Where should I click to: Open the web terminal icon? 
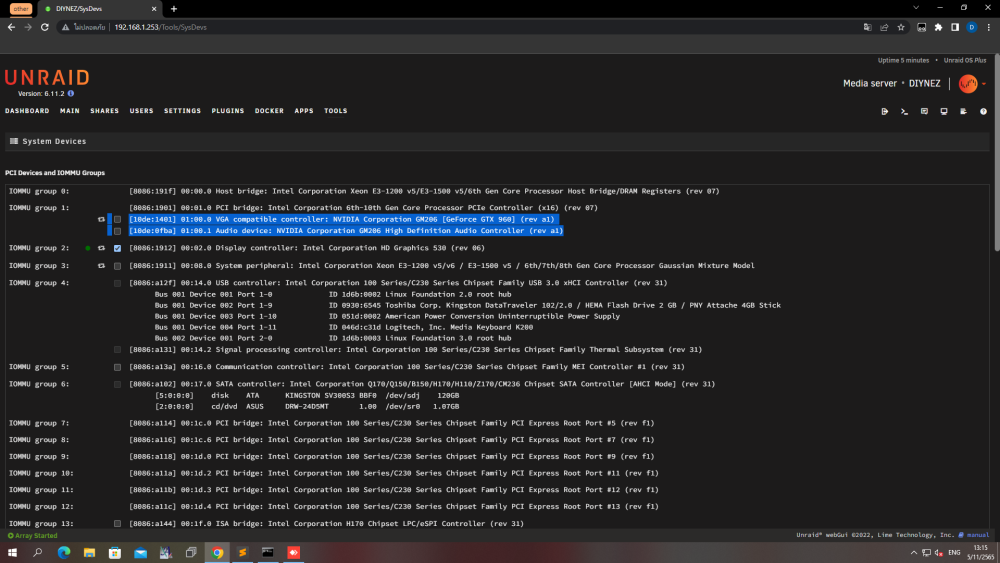click(x=904, y=111)
